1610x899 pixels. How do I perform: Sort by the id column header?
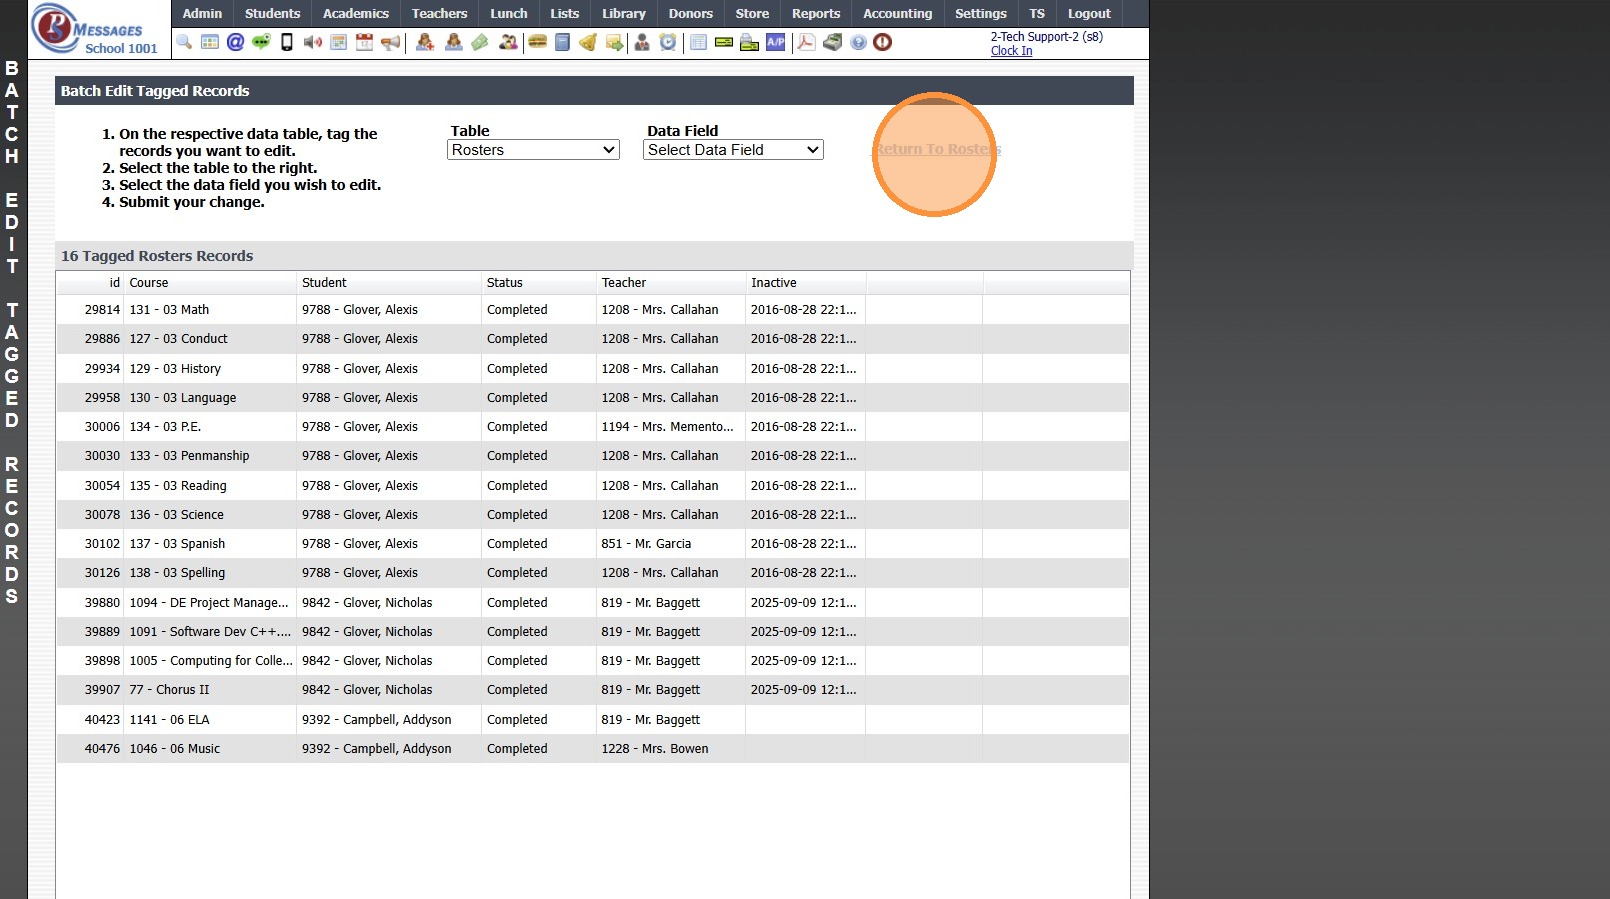(x=91, y=283)
